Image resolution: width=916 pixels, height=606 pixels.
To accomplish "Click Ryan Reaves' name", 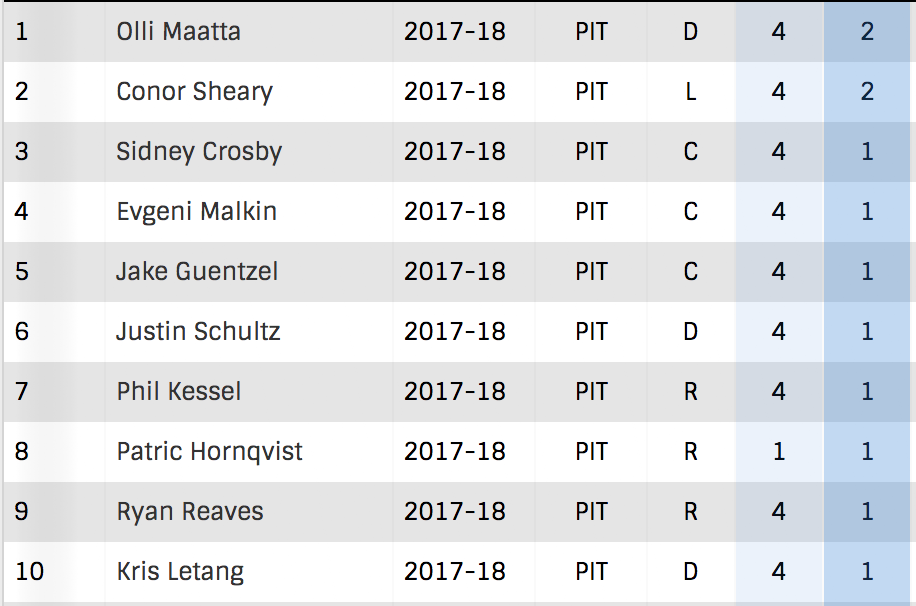I will click(x=190, y=512).
